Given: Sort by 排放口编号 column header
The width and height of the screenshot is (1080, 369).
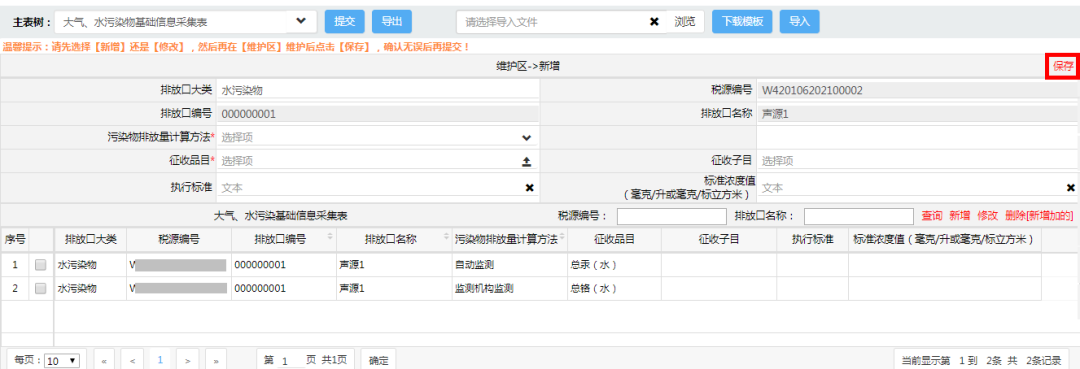Looking at the screenshot, I should tap(284, 240).
